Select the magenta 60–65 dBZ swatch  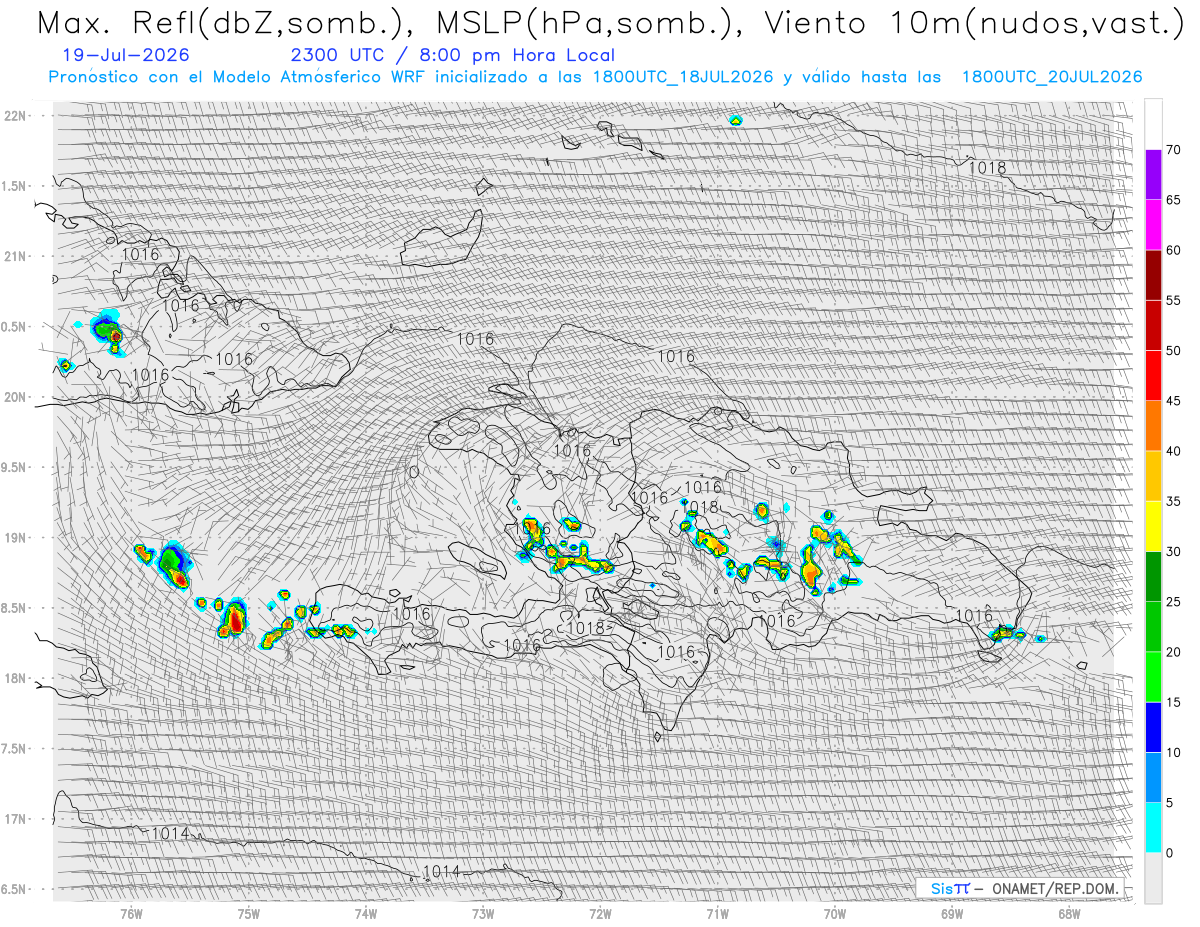[1153, 224]
